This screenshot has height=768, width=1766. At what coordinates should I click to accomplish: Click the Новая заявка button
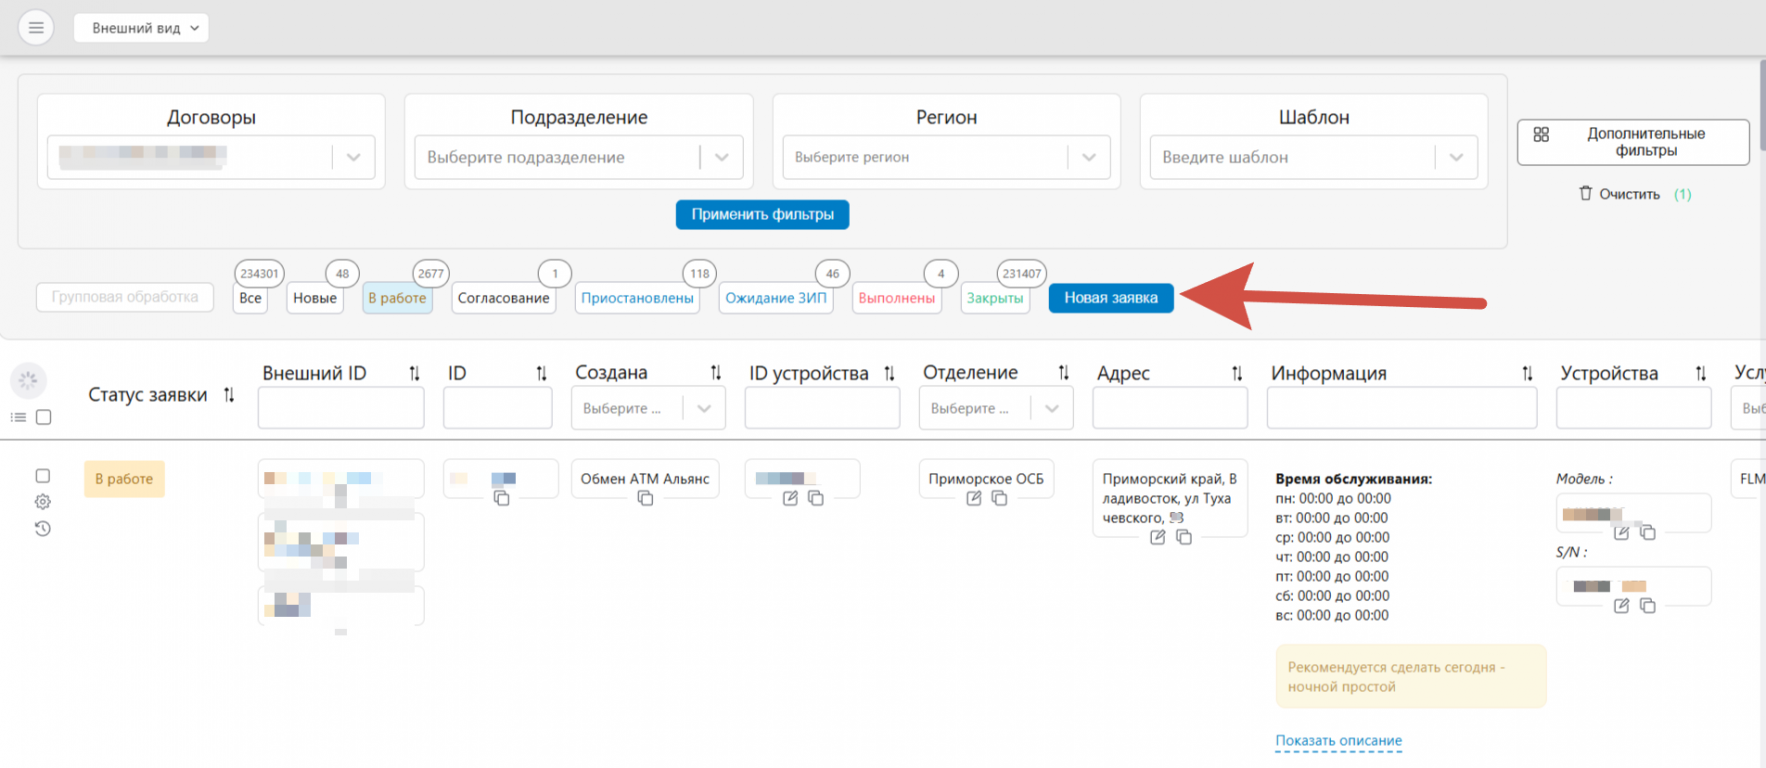point(1110,298)
